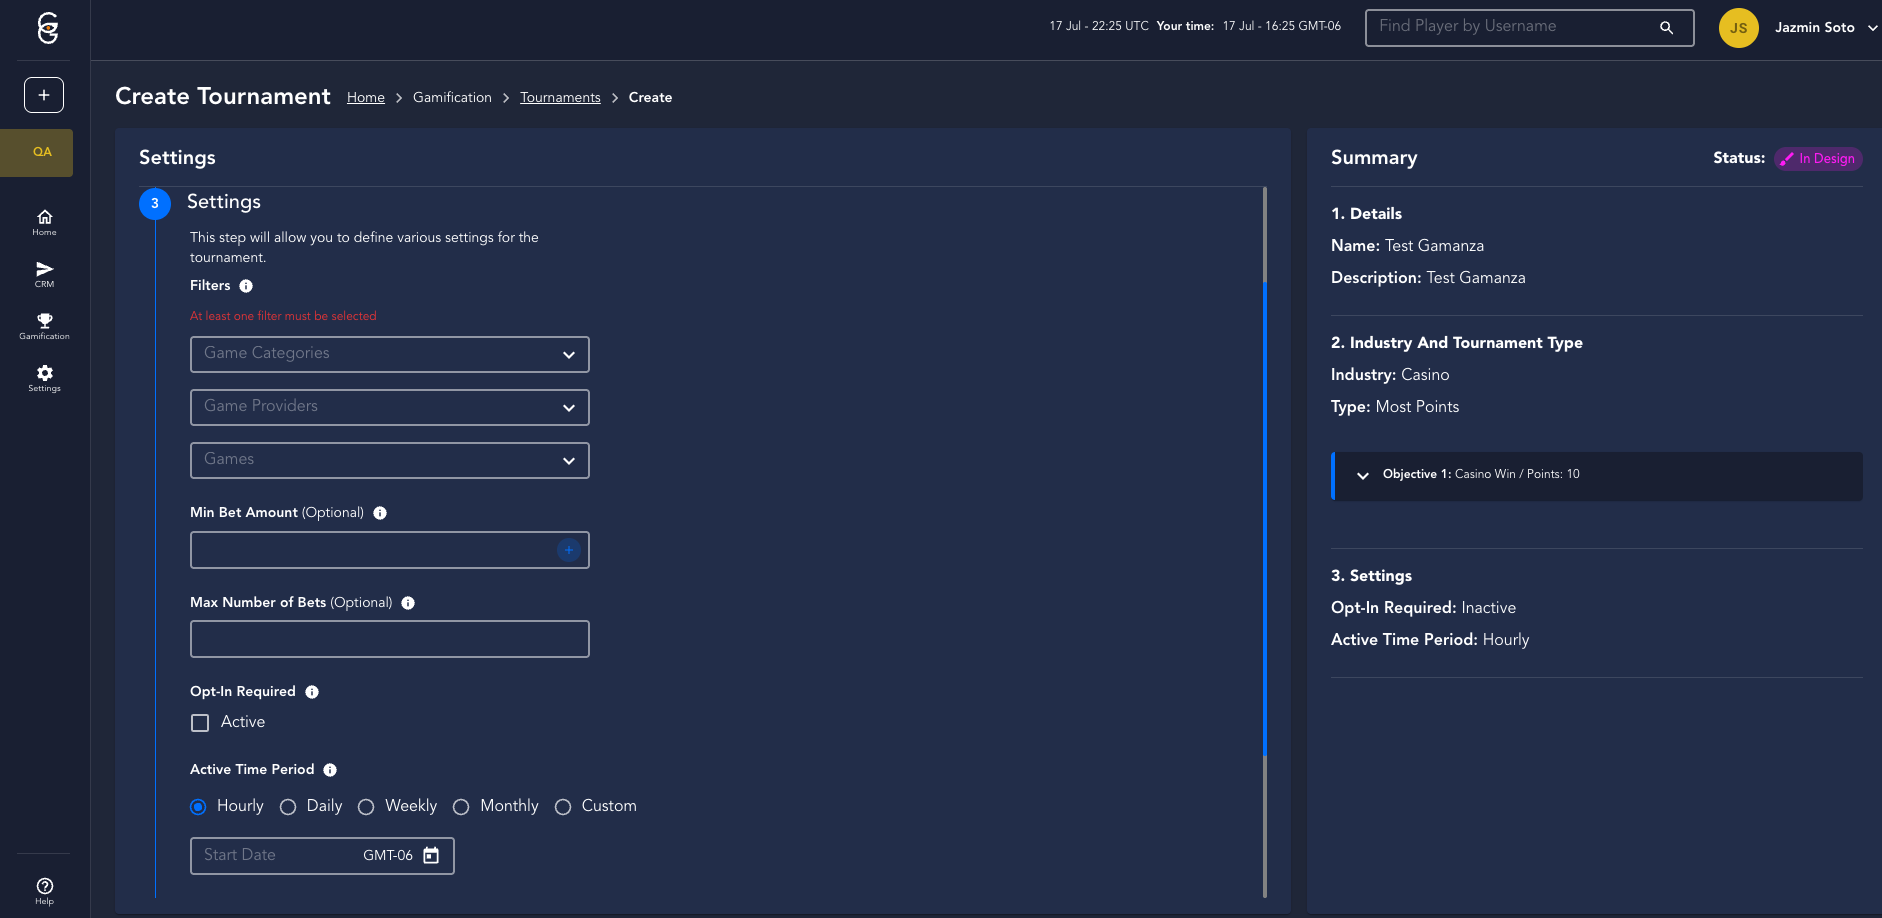
Task: Open Gamification via the trophy icon
Action: pyautogui.click(x=44, y=325)
